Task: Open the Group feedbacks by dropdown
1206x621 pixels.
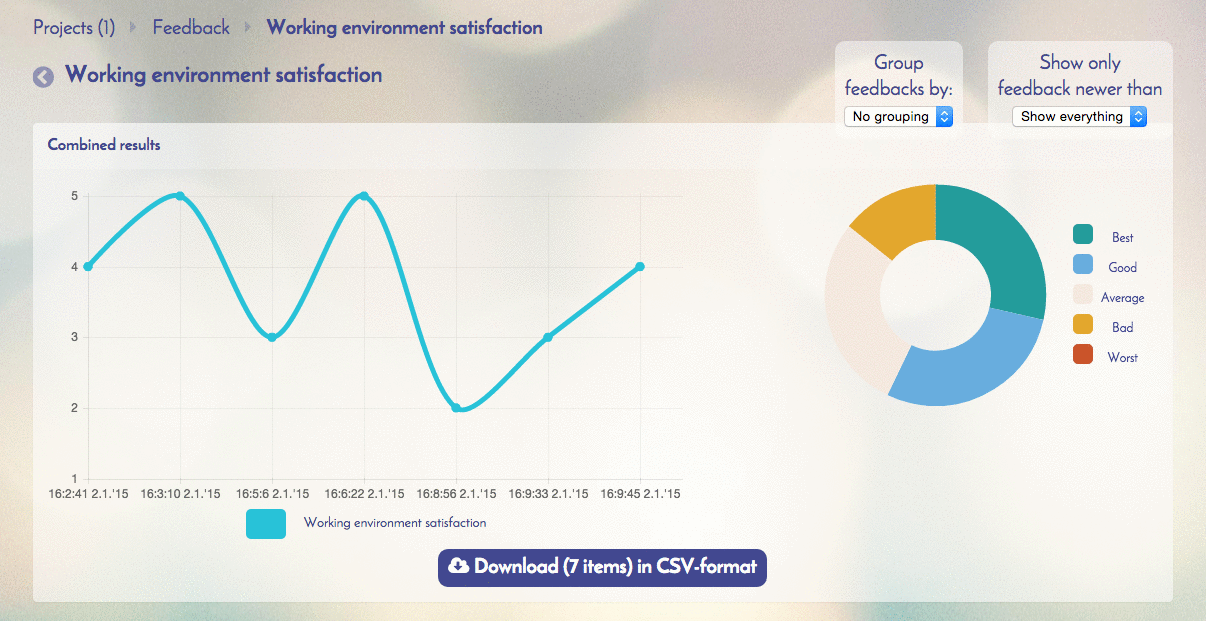Action: click(898, 117)
